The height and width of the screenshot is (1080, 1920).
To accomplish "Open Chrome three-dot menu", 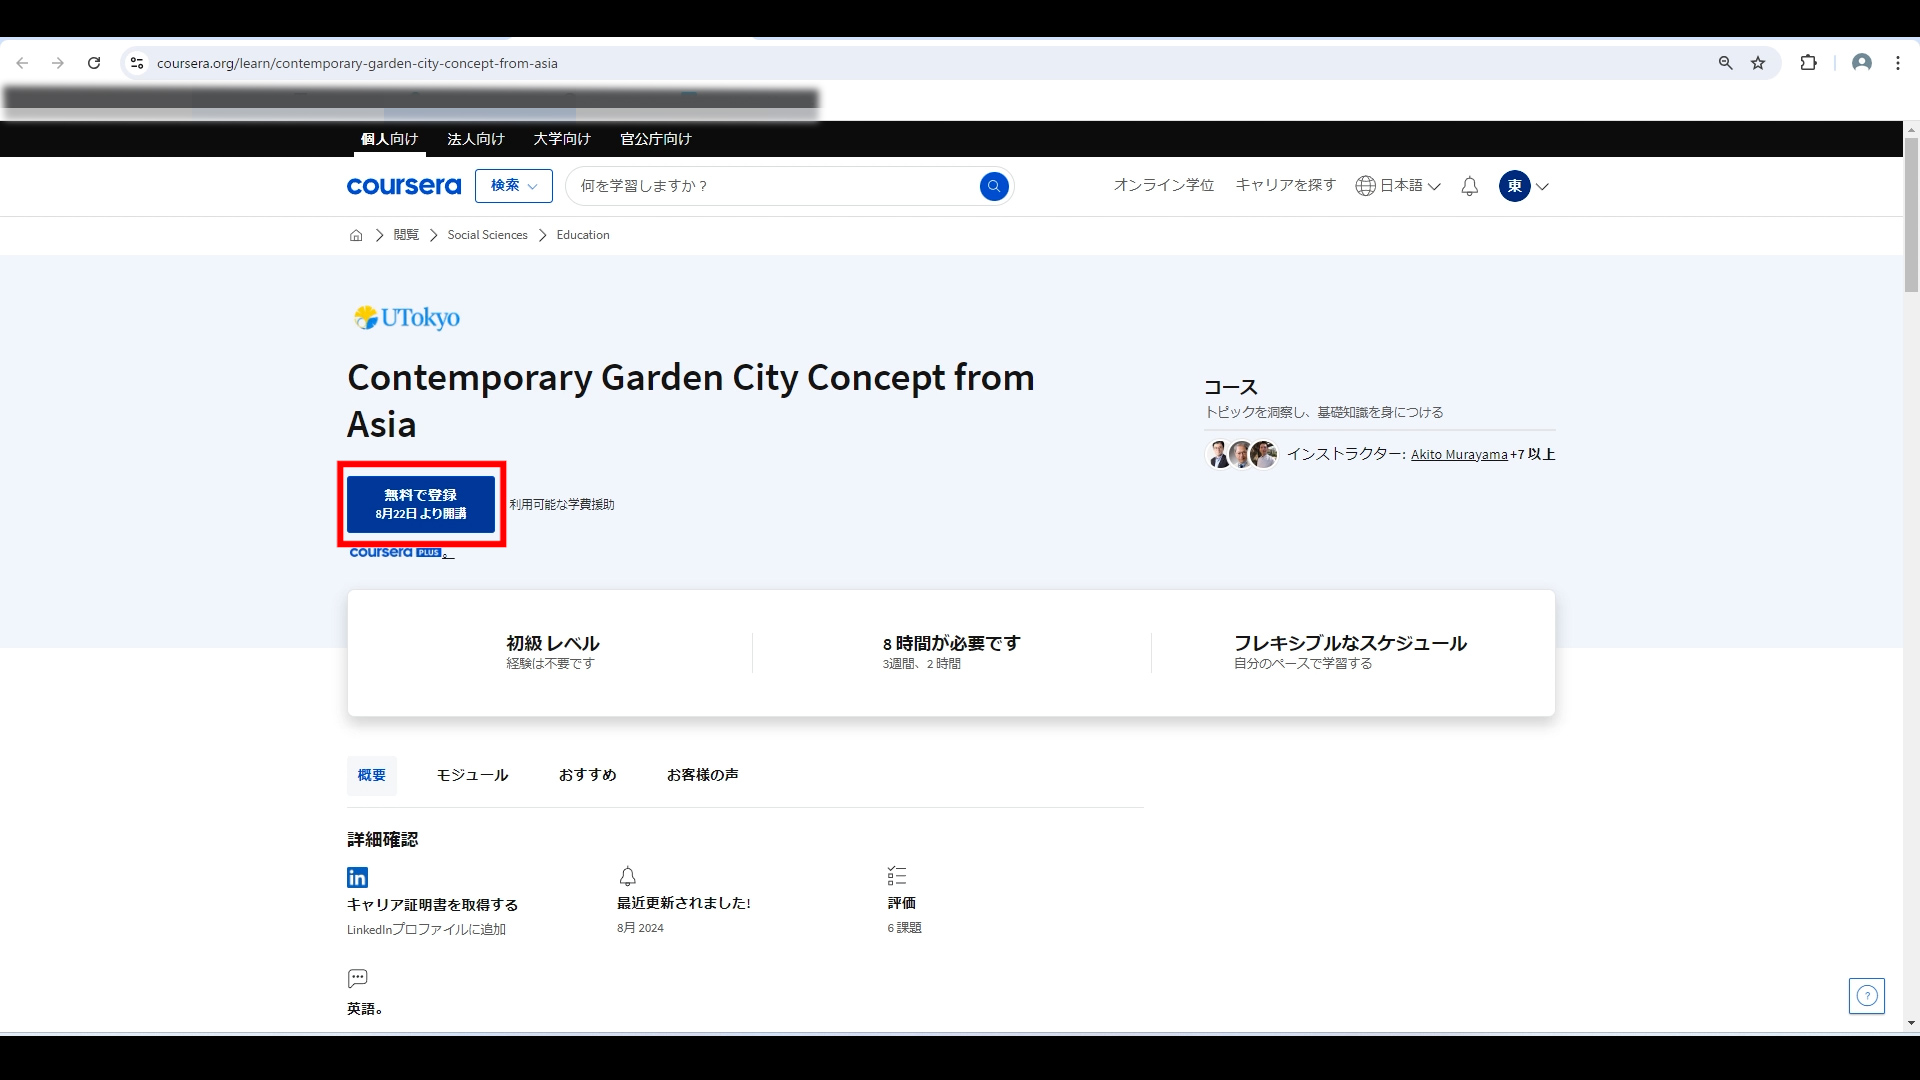I will coord(1897,63).
